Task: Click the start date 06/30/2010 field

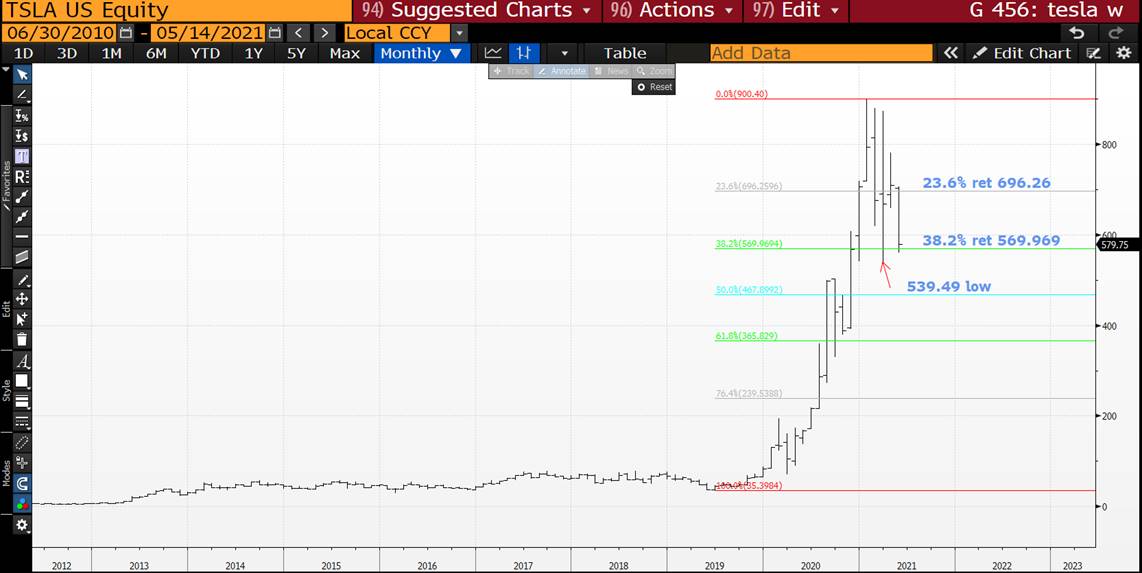Action: tap(58, 33)
